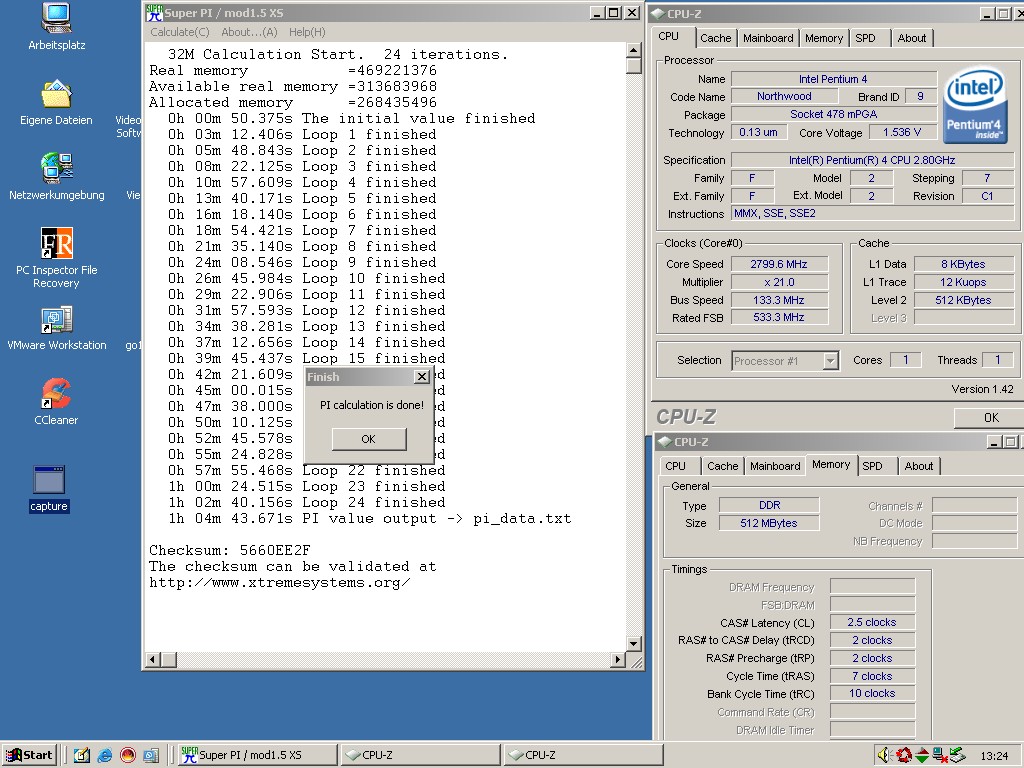Click the Core Speed 2799.6 MHz field
The image size is (1024, 768).
click(779, 264)
